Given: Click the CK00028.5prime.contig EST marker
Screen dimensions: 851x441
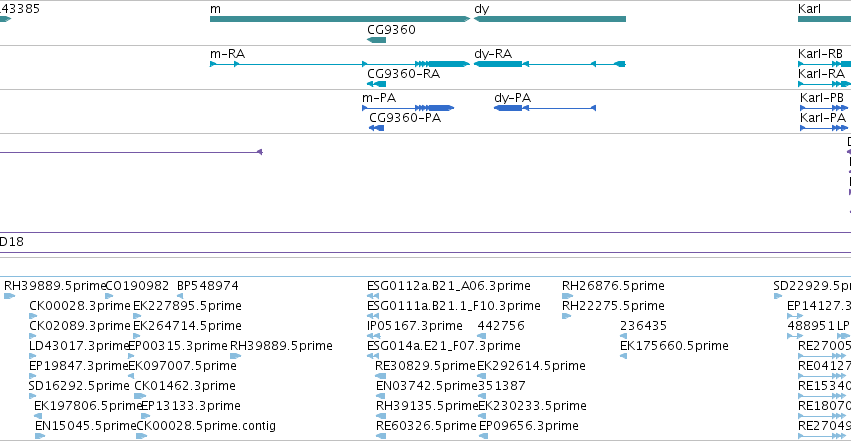Looking at the screenshot, I should tap(142, 436).
